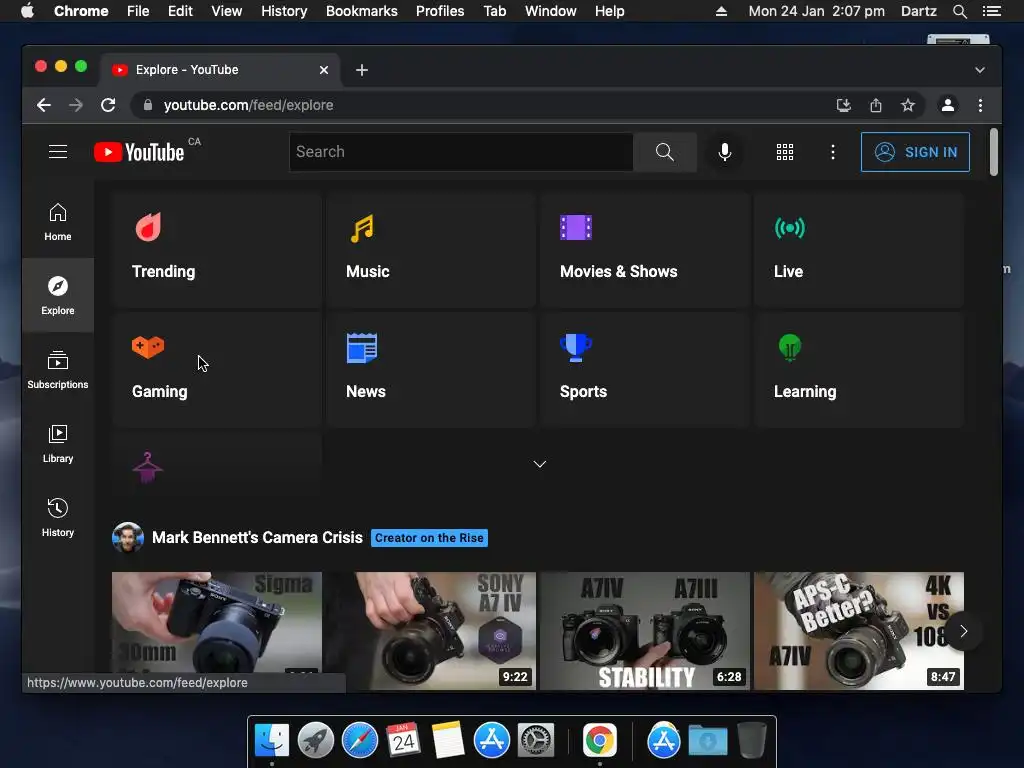Click the install app icon in address bar
1024x768 pixels.
pos(844,105)
